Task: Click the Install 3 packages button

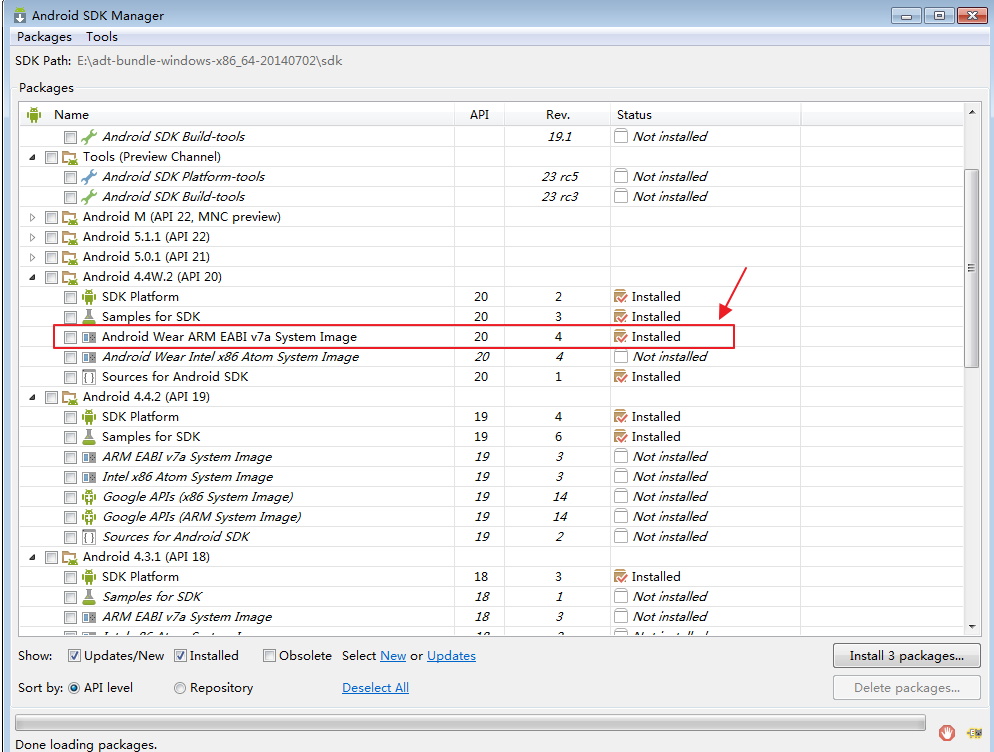Action: (907, 656)
